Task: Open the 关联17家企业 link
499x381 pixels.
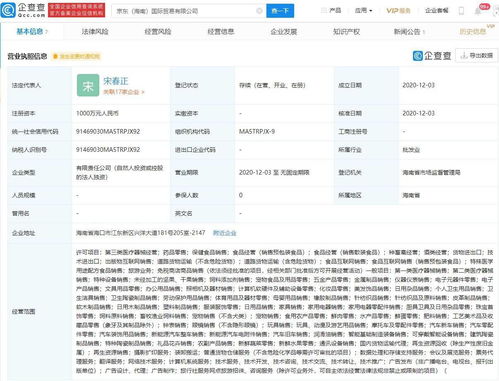Action: [x=123, y=92]
